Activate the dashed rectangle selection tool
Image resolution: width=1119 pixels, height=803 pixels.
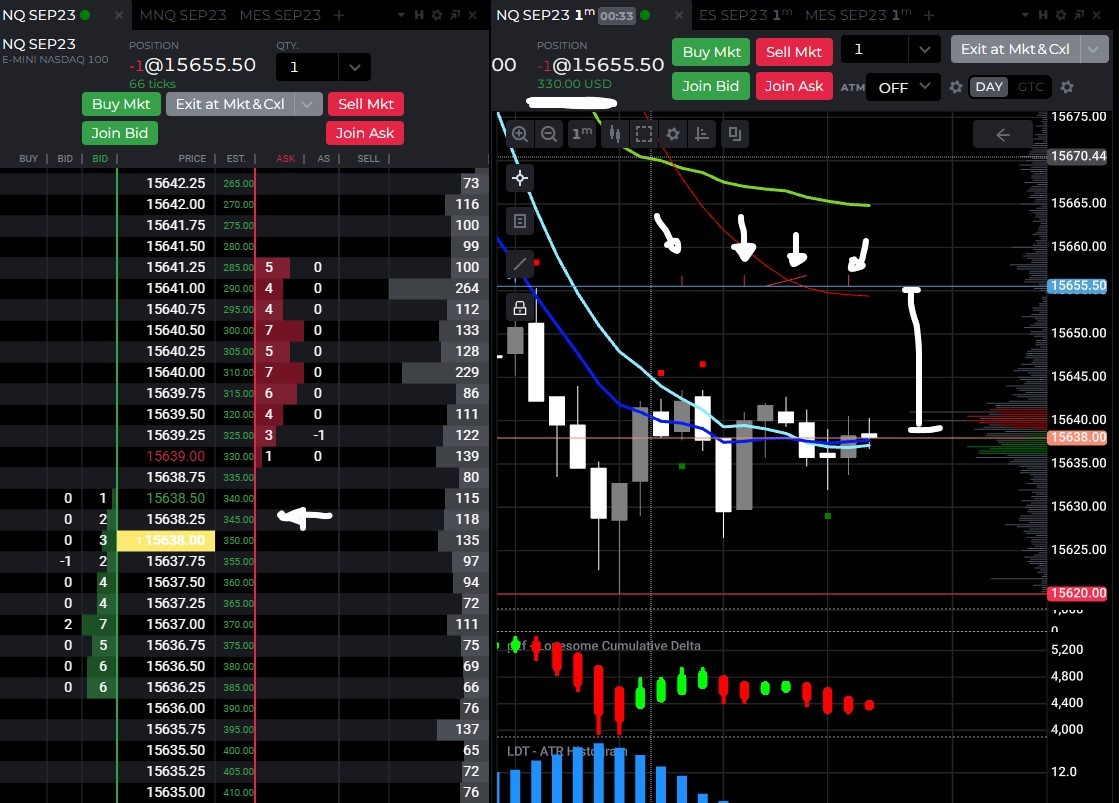(x=644, y=134)
